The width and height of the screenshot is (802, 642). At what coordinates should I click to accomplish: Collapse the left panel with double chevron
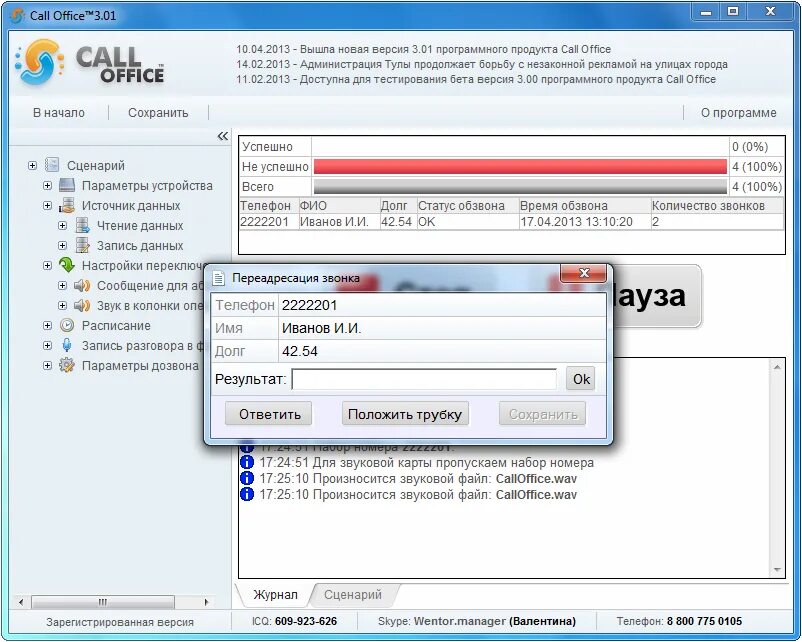[222, 136]
